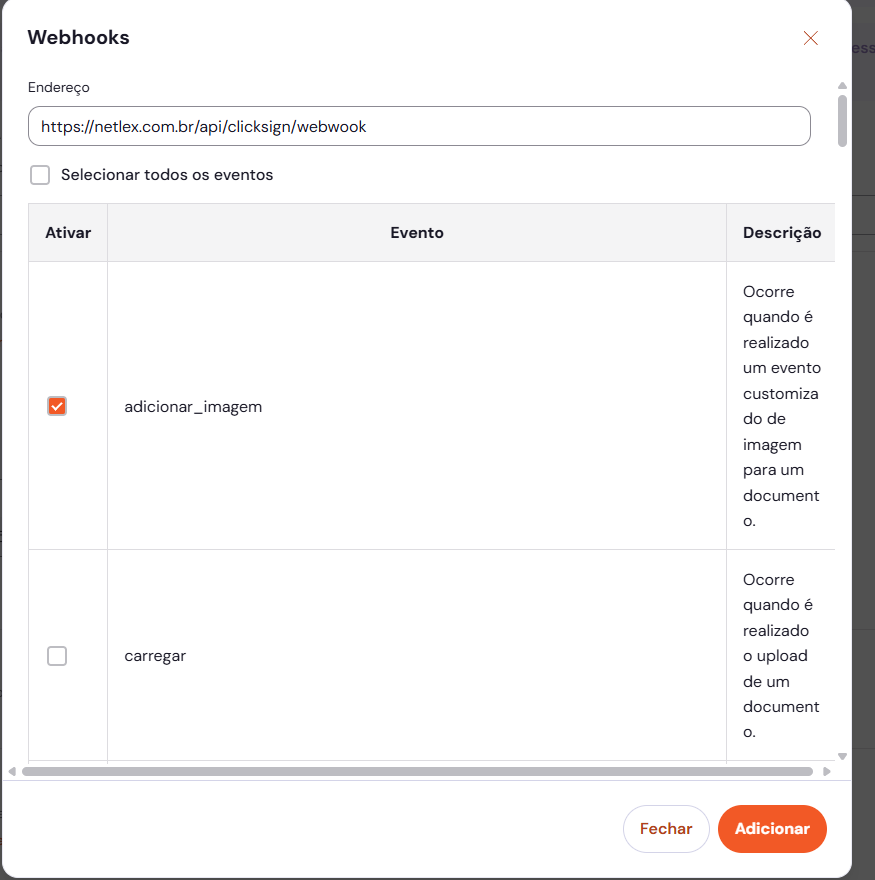Viewport: 875px width, 880px height.
Task: Click the vertical scrollbar down arrow
Action: coord(842,756)
